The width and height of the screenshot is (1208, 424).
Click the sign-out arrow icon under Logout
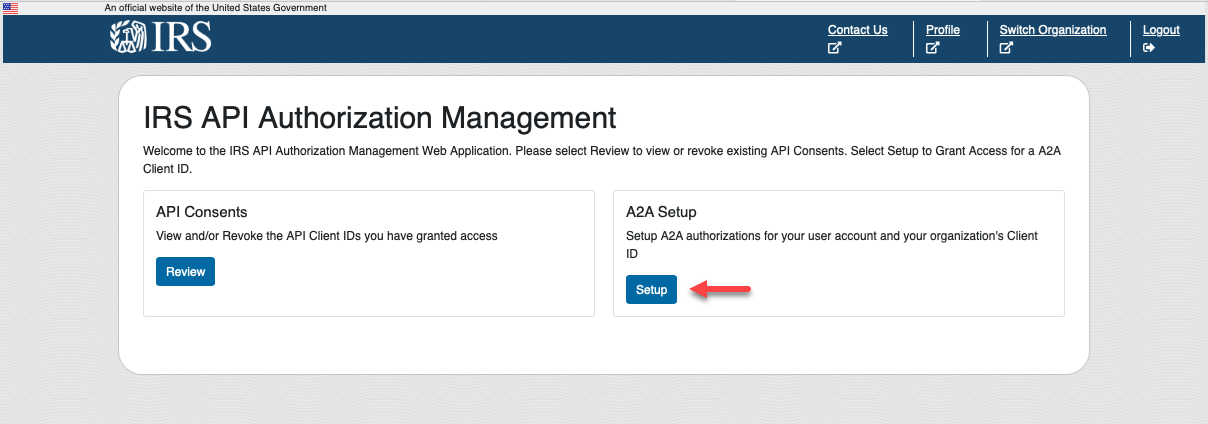point(1149,47)
